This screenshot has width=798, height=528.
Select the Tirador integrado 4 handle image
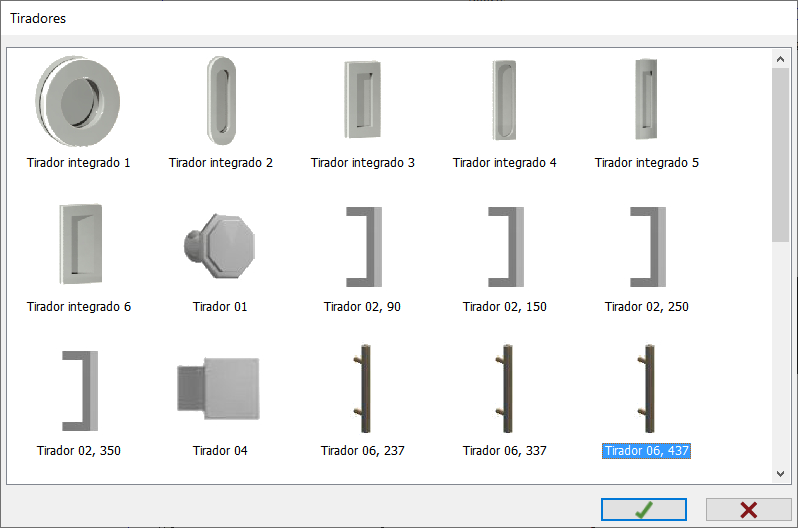[504, 100]
